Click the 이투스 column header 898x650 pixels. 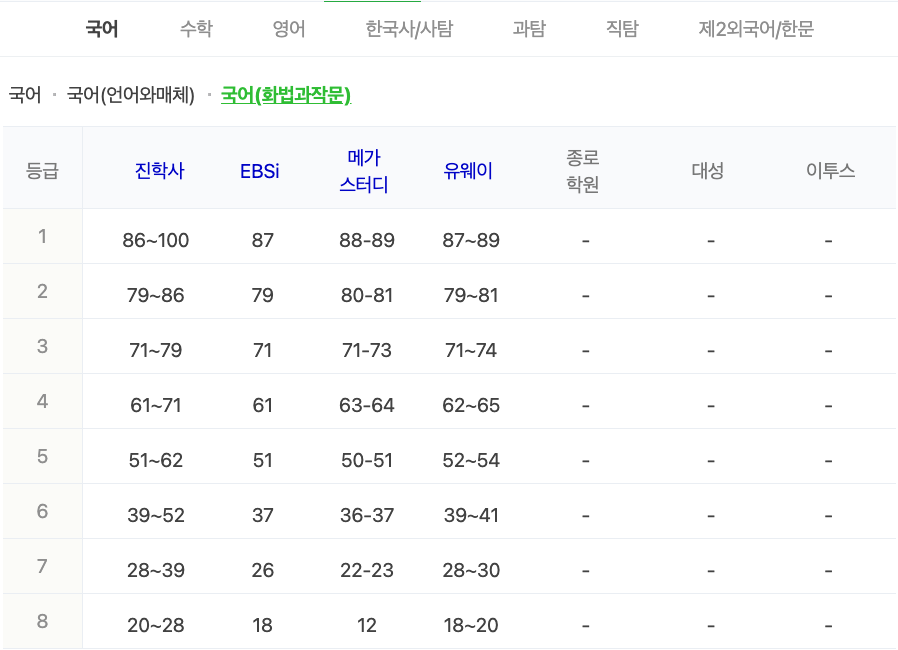[829, 167]
